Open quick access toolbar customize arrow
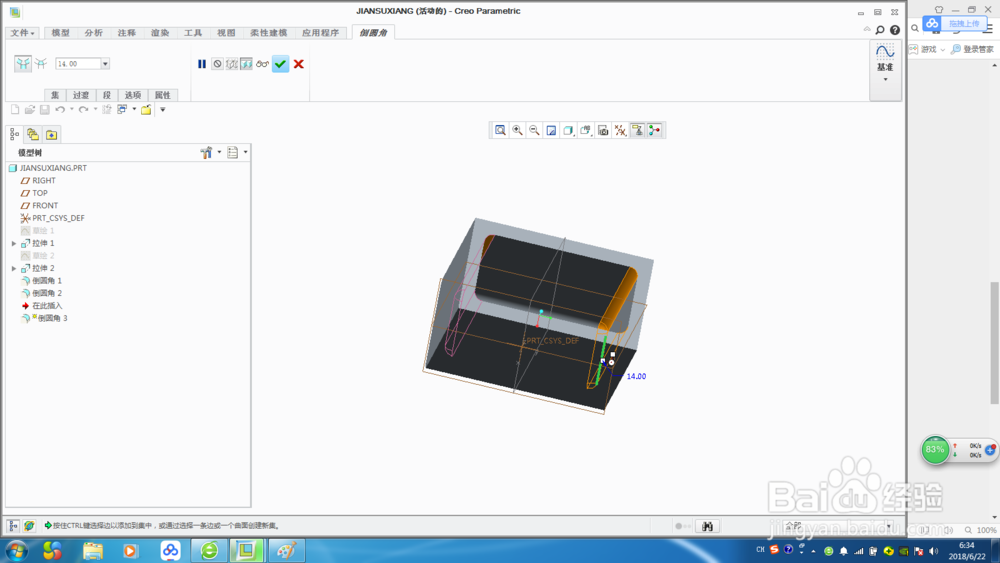 click(x=163, y=110)
